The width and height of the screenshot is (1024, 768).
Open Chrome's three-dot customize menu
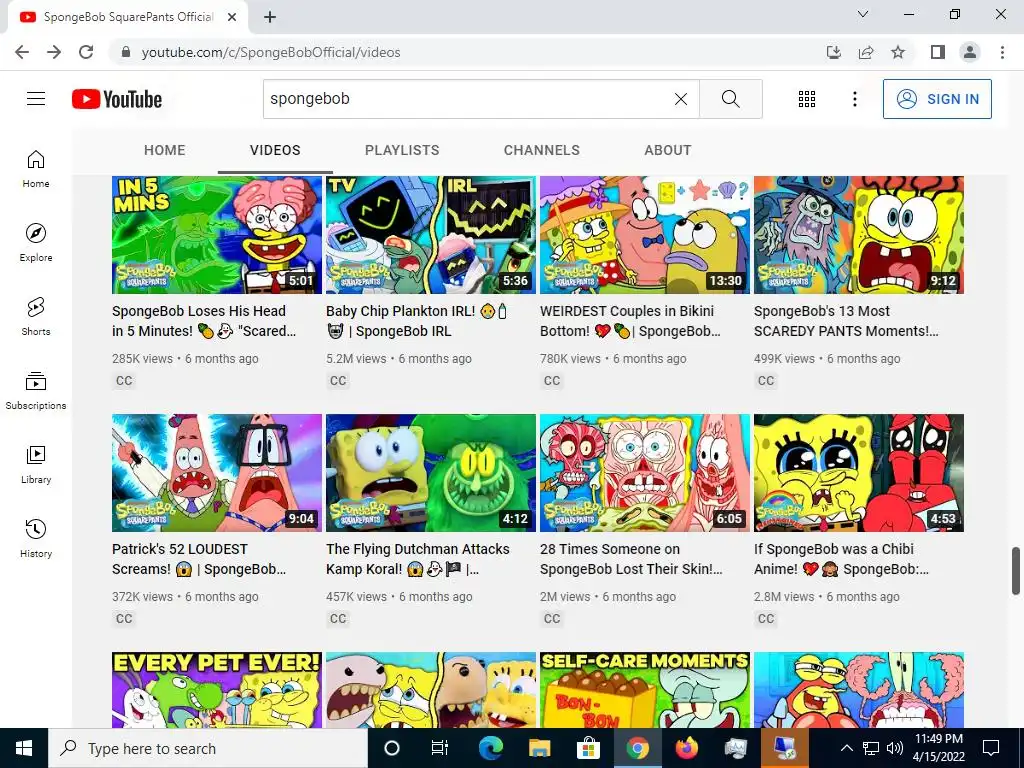coord(1002,52)
